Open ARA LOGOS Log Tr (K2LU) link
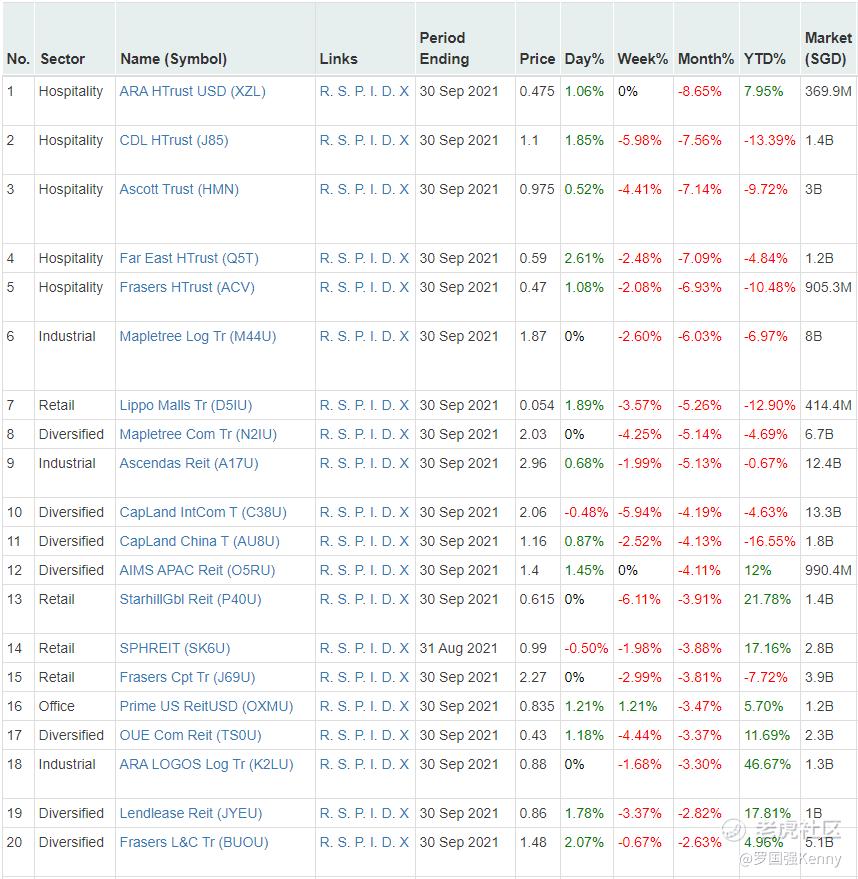858x879 pixels. click(x=206, y=764)
